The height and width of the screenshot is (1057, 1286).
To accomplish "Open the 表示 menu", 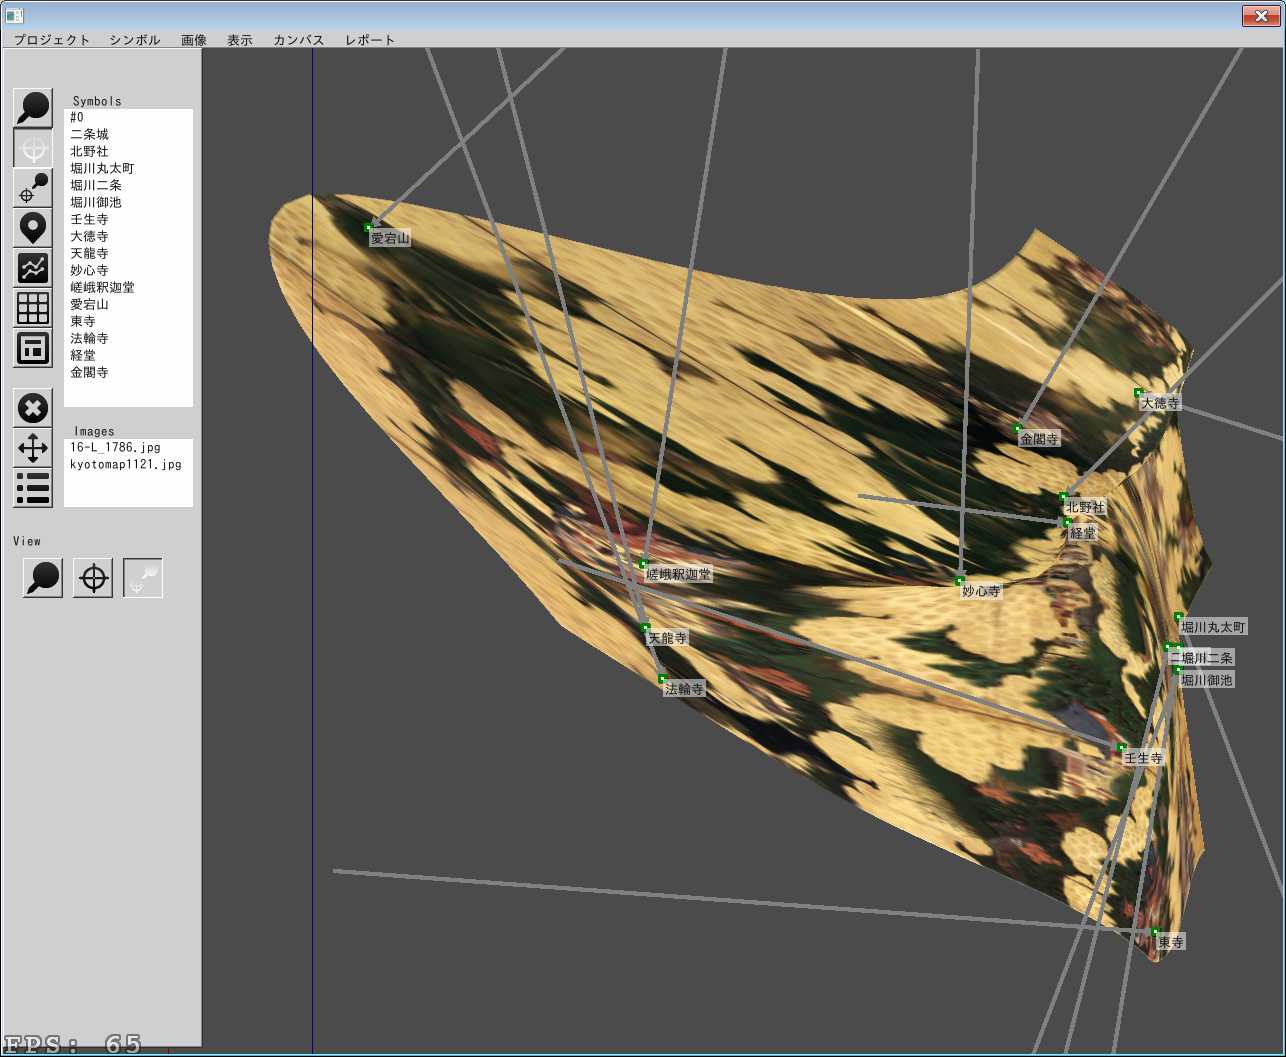I will (240, 40).
